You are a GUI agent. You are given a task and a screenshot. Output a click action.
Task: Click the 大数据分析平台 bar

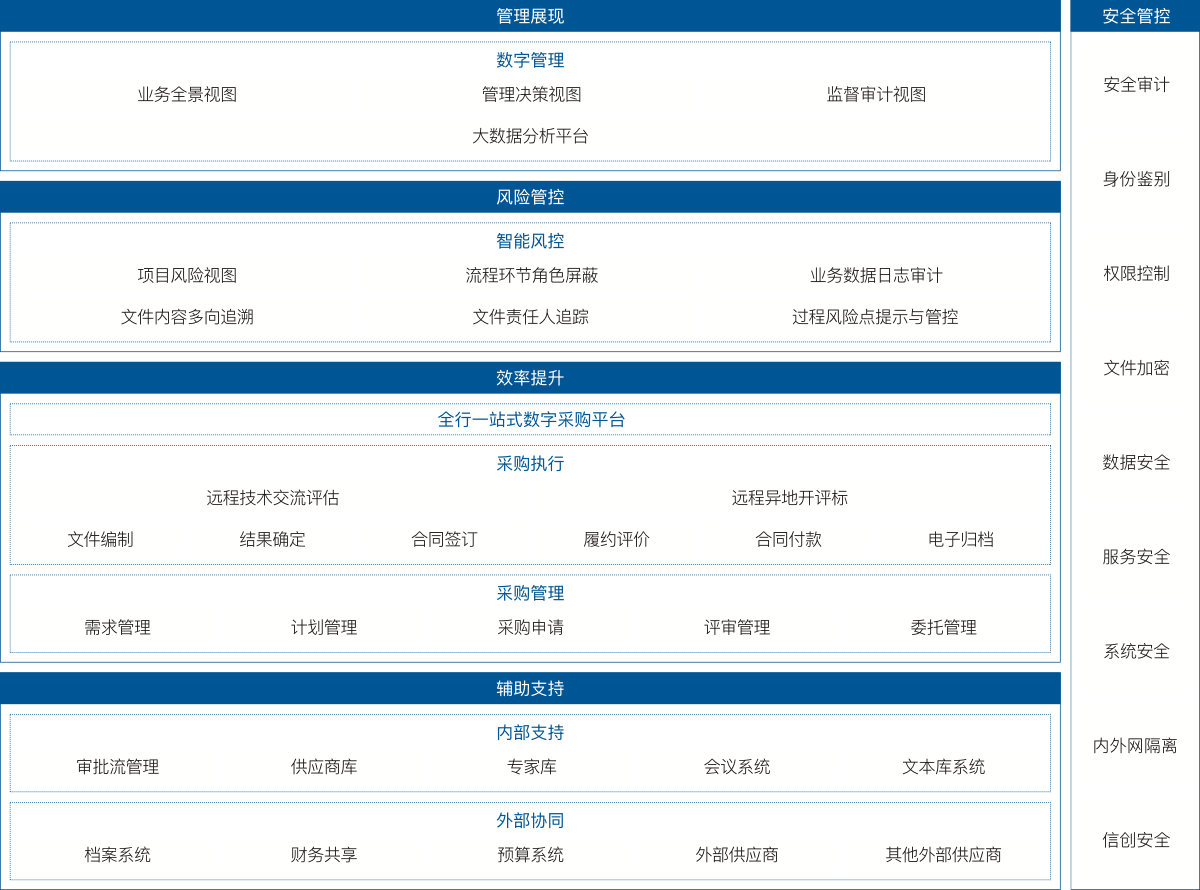pos(530,136)
